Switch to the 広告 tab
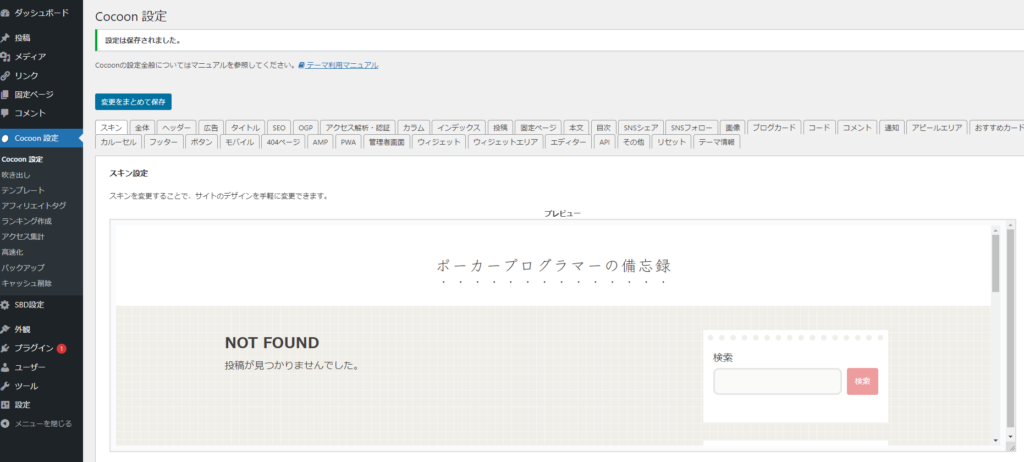 click(210, 127)
